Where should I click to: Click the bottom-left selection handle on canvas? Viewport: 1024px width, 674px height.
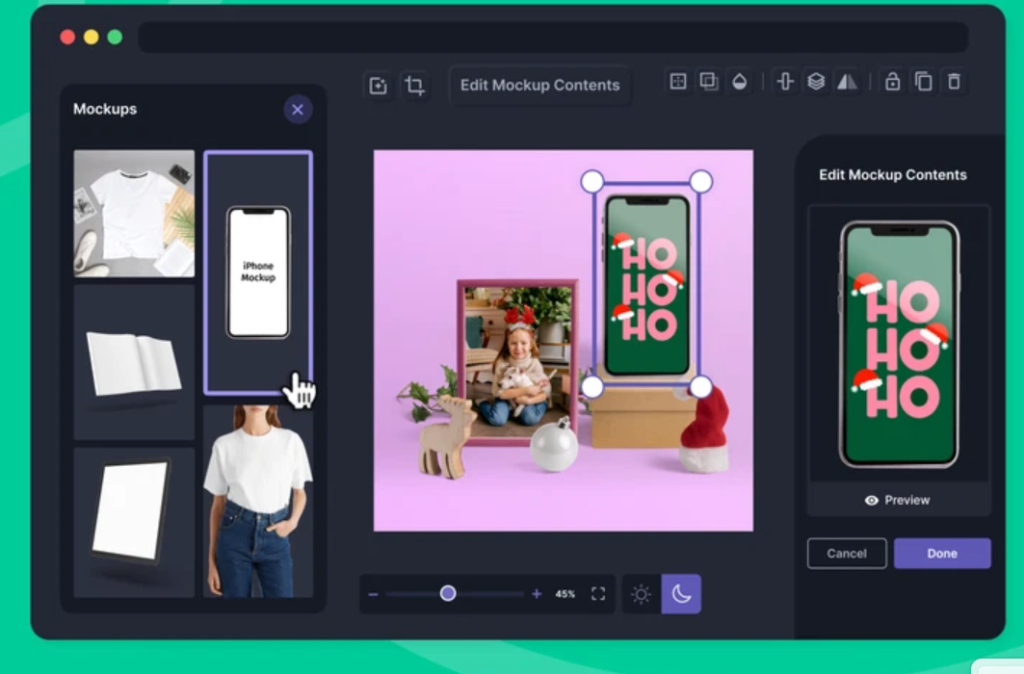point(592,387)
